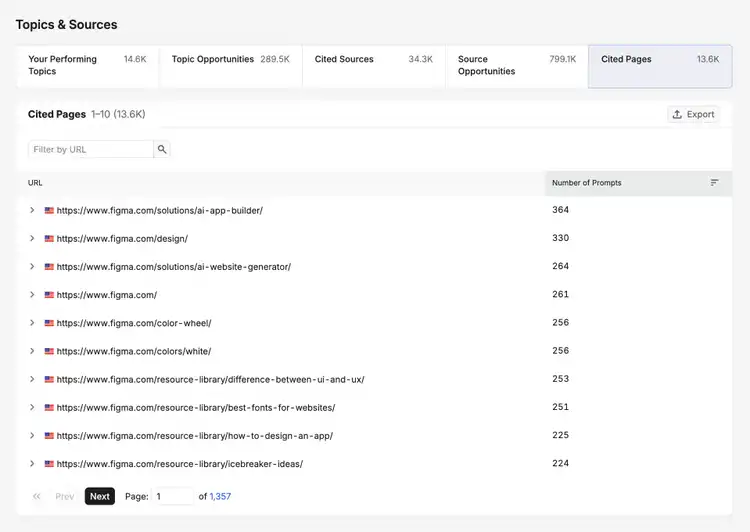Open https://www.figma.com/design/ link

[x=122, y=239]
